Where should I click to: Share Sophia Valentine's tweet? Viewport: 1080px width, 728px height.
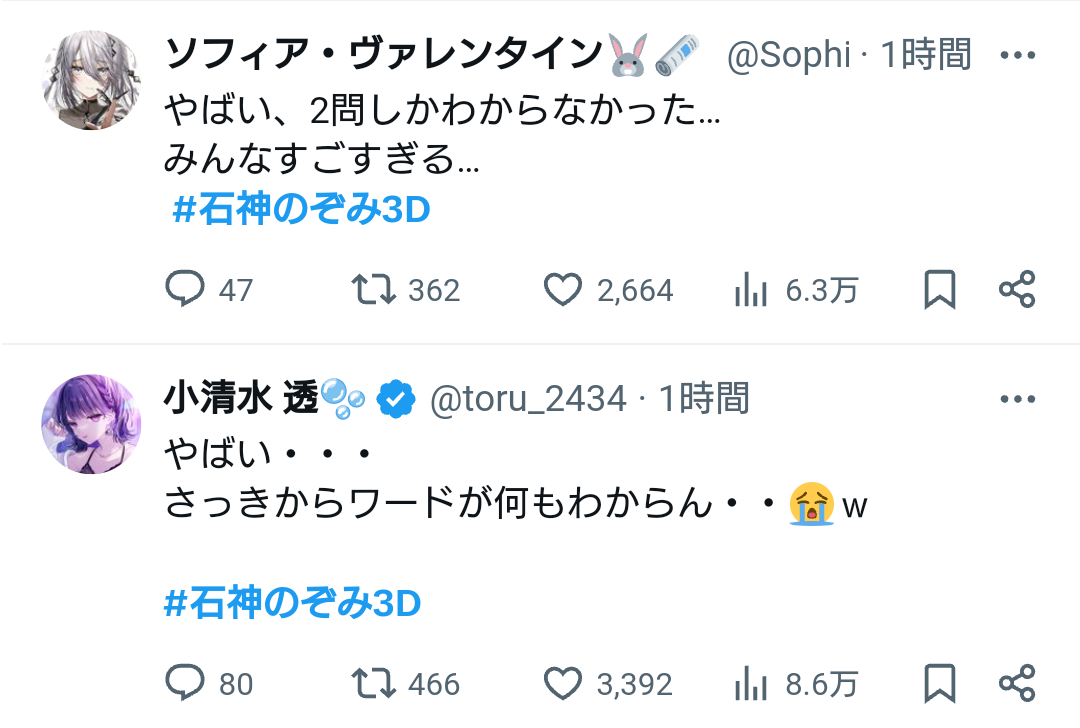[1017, 289]
